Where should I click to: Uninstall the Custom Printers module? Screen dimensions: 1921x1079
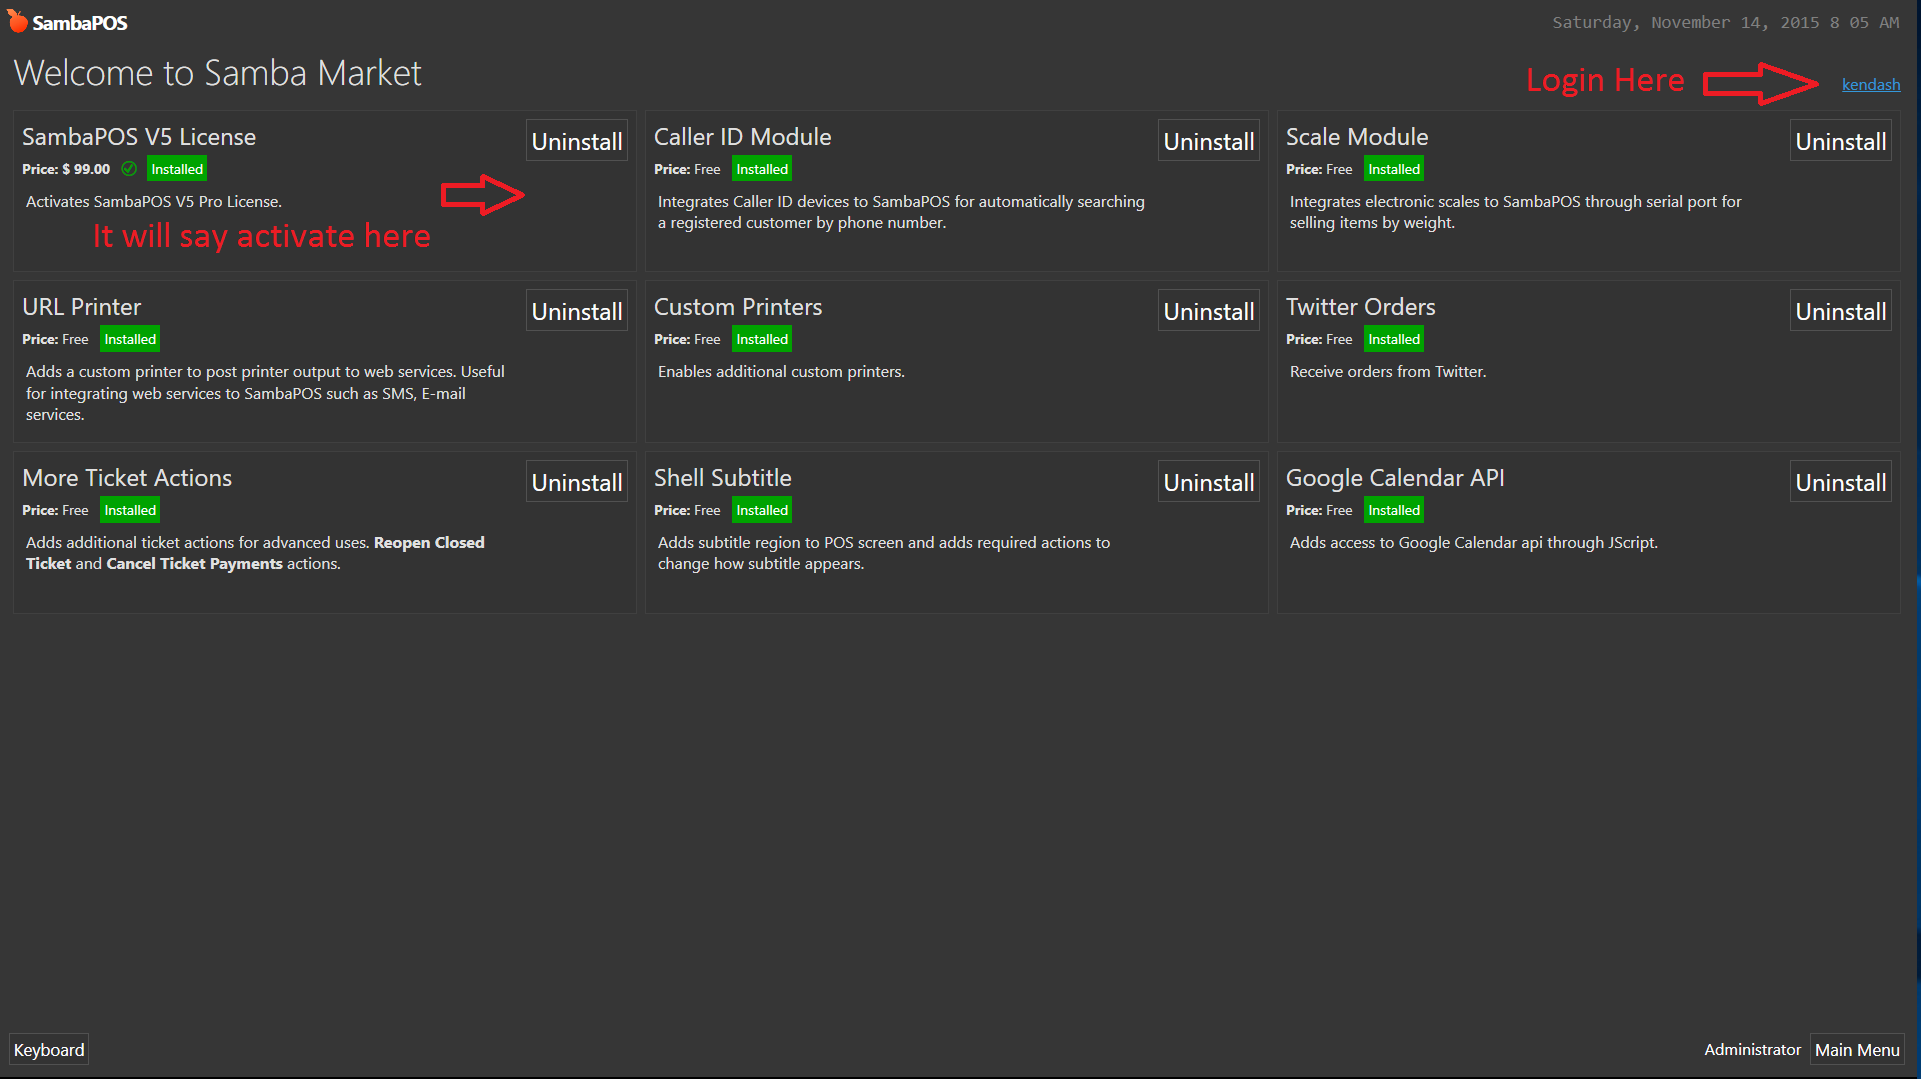1208,311
